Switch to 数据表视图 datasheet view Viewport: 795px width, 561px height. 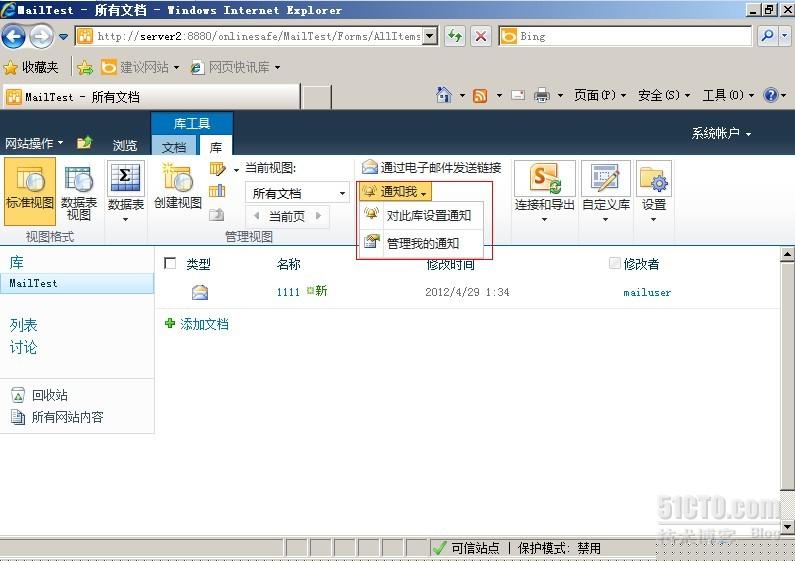click(x=79, y=191)
